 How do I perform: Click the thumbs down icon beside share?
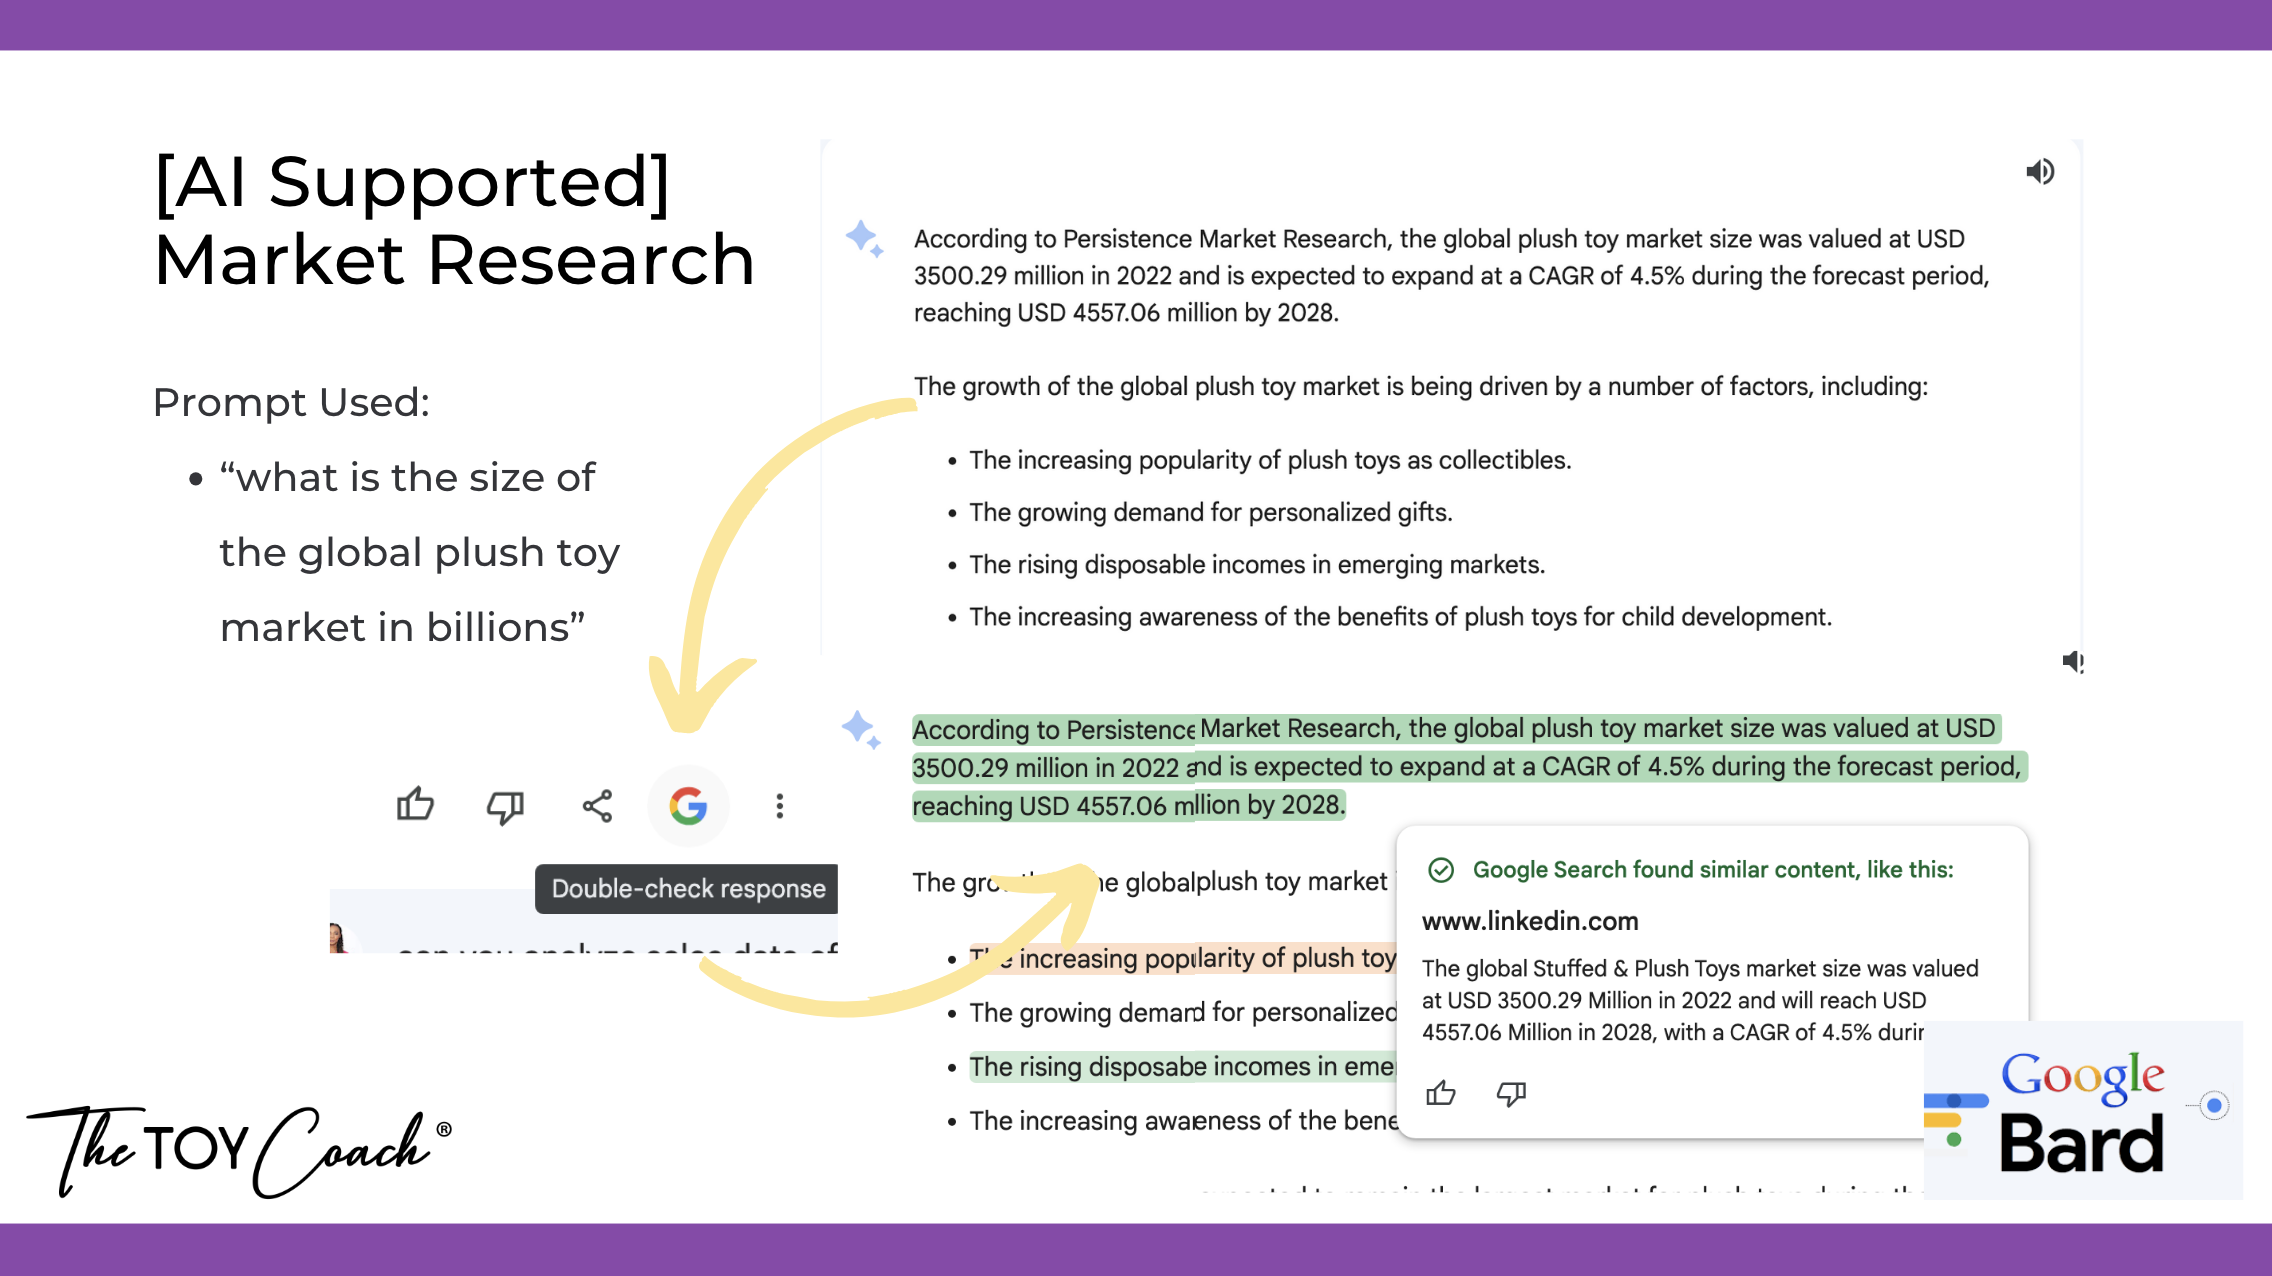point(505,806)
